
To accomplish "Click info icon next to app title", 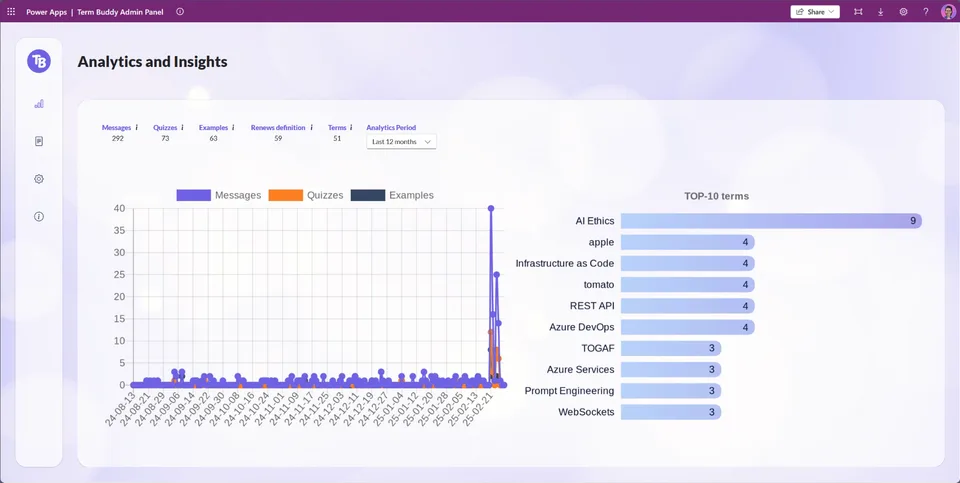I will coord(179,12).
